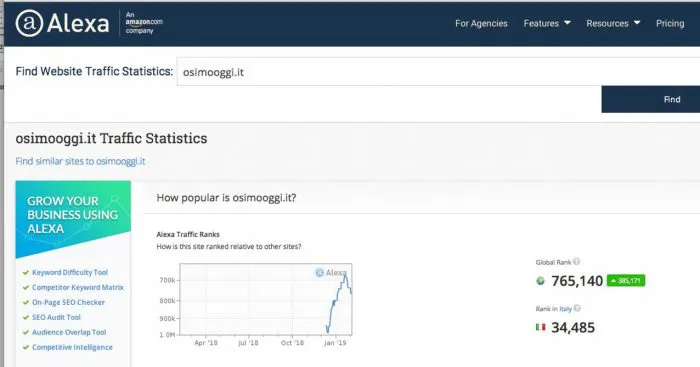Go to the Pricing page
The image size is (700, 367).
point(670,24)
